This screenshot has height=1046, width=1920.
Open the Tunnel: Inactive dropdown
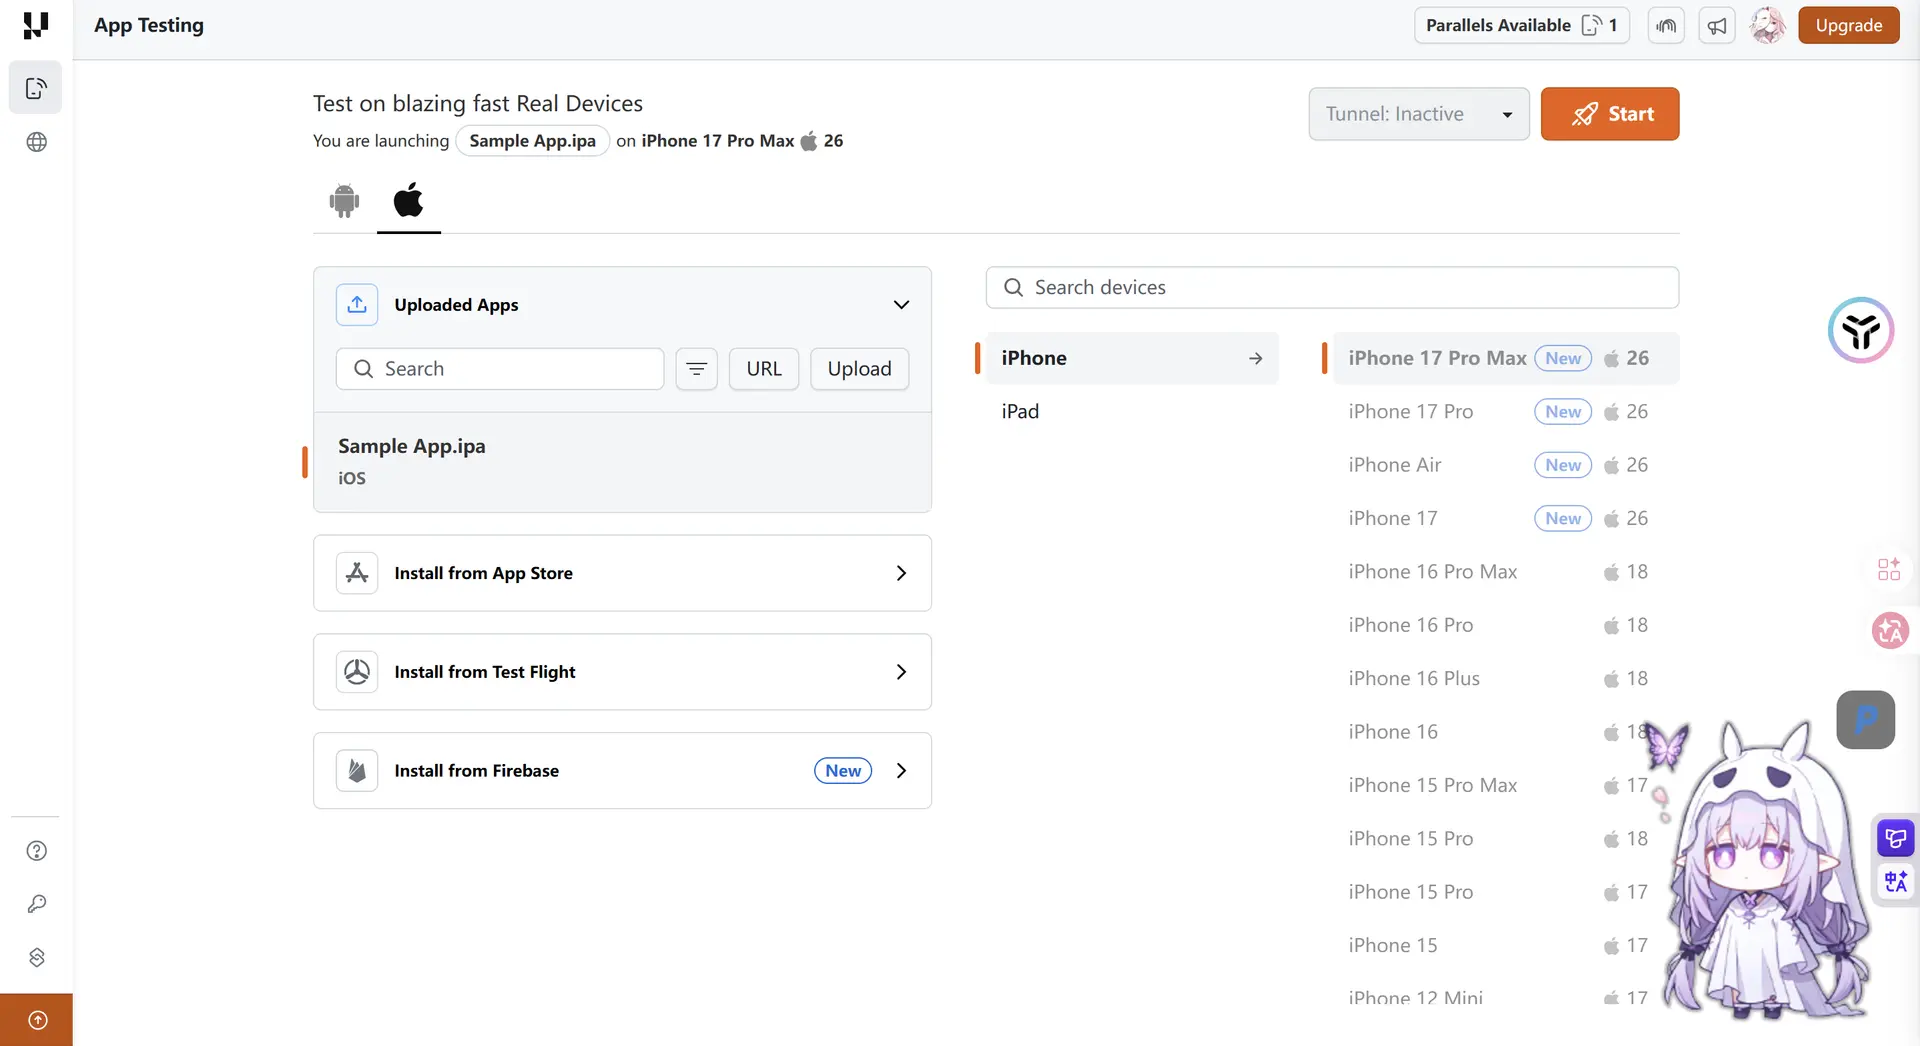1419,114
